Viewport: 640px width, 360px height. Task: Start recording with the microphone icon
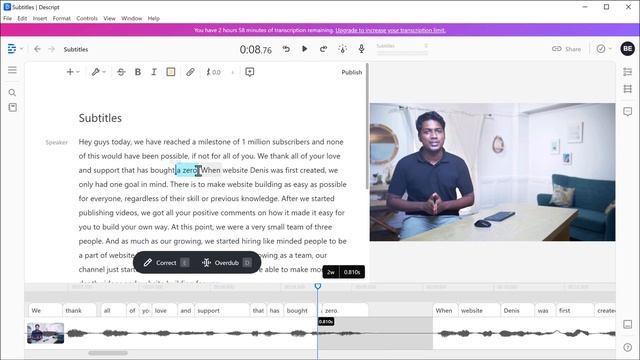(361, 49)
